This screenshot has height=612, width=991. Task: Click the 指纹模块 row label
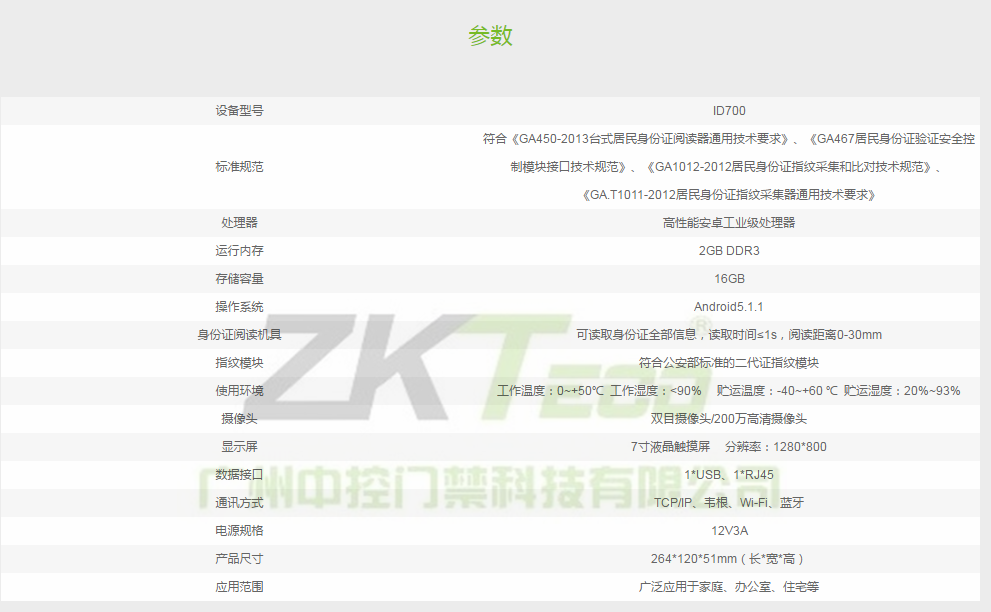coord(239,363)
